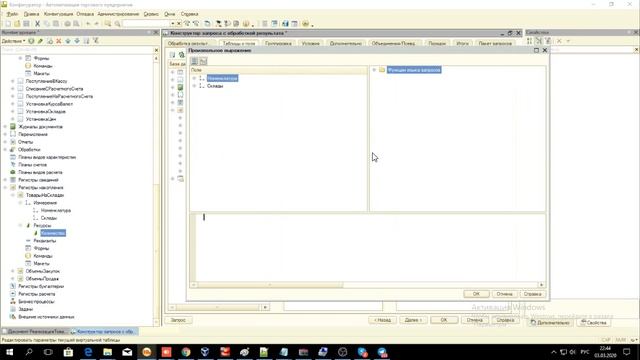The height and width of the screenshot is (360, 640).
Task: Open dropdown arrow of main toolbar search box
Action: tap(172, 24)
